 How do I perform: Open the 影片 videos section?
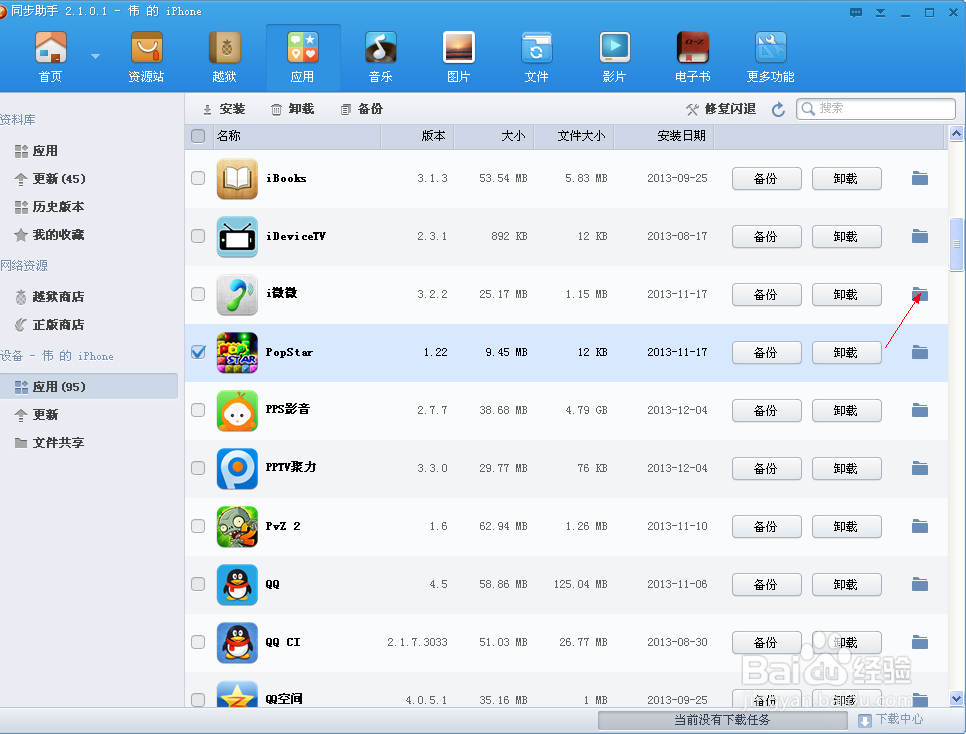(x=614, y=57)
